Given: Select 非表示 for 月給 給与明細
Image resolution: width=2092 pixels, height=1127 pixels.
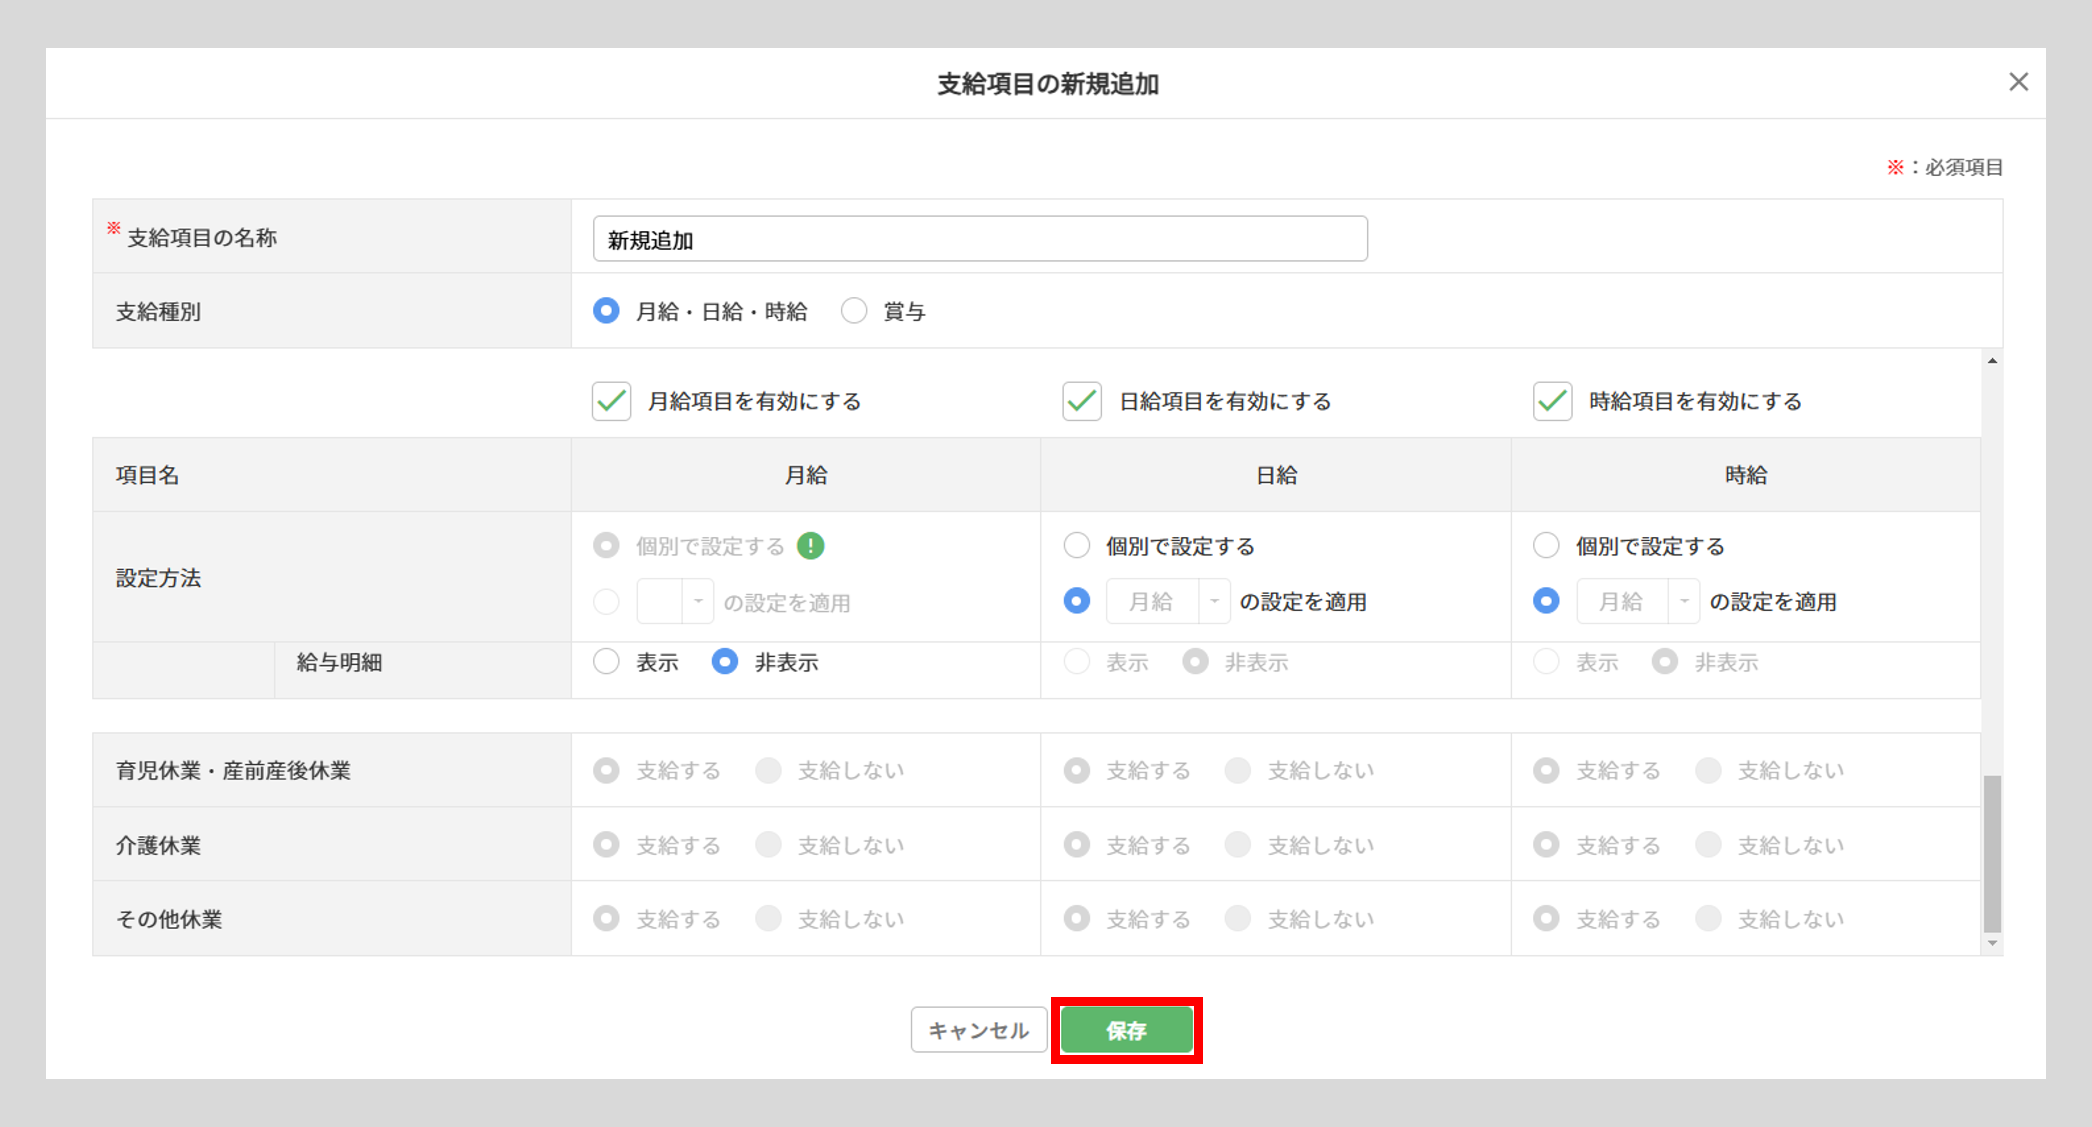Looking at the screenshot, I should point(724,662).
